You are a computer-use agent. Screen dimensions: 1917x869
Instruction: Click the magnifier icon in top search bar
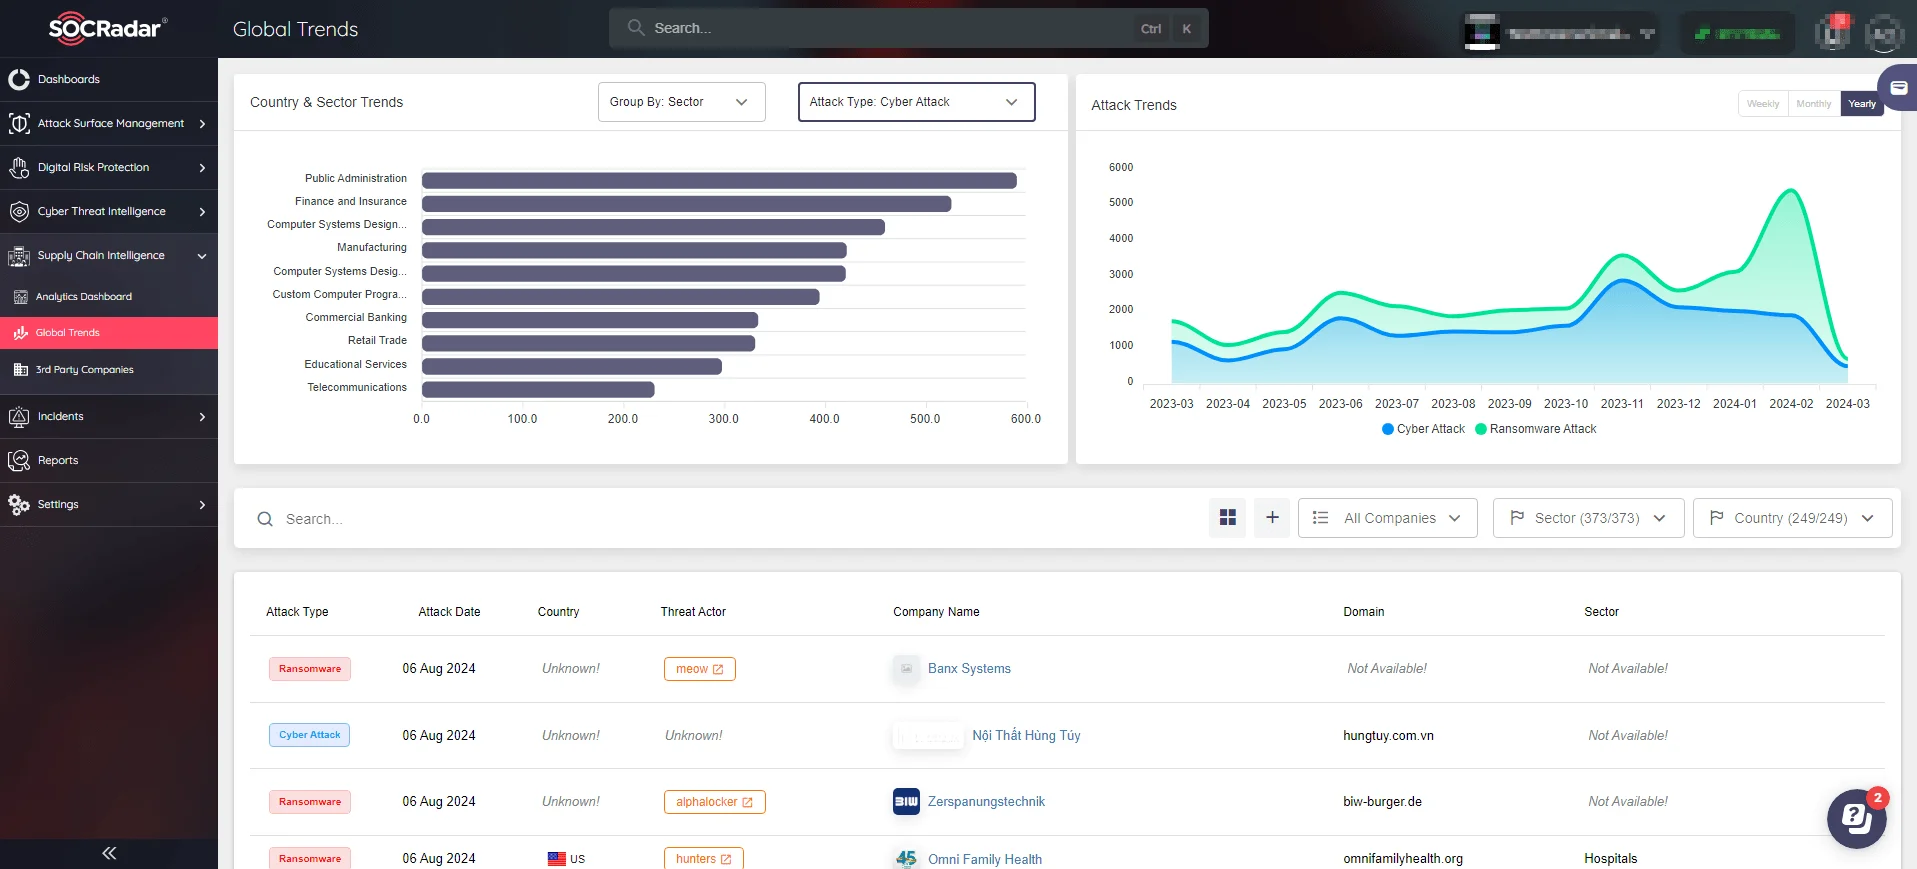636,28
